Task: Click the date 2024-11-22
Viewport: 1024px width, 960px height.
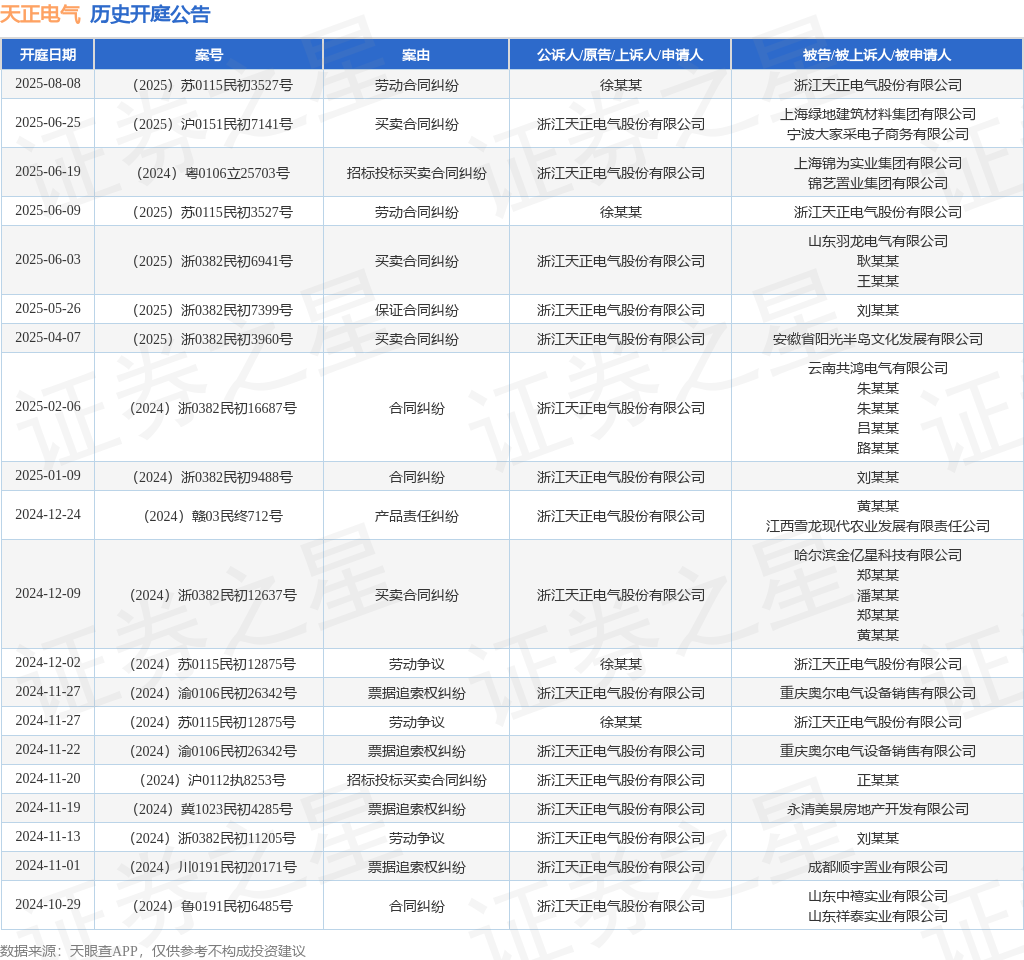Action: (48, 749)
